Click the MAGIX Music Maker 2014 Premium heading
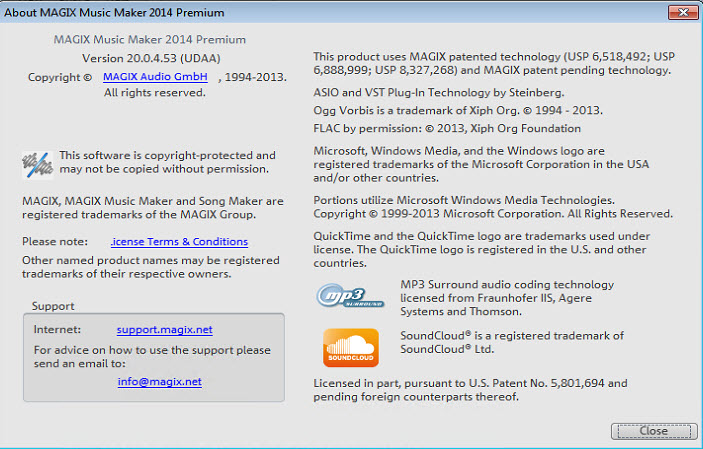The image size is (703, 449). [x=150, y=39]
